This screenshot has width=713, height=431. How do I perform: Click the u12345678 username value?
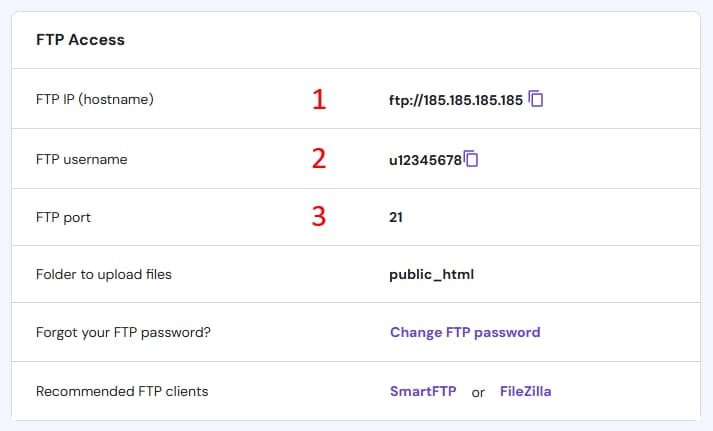(x=426, y=160)
